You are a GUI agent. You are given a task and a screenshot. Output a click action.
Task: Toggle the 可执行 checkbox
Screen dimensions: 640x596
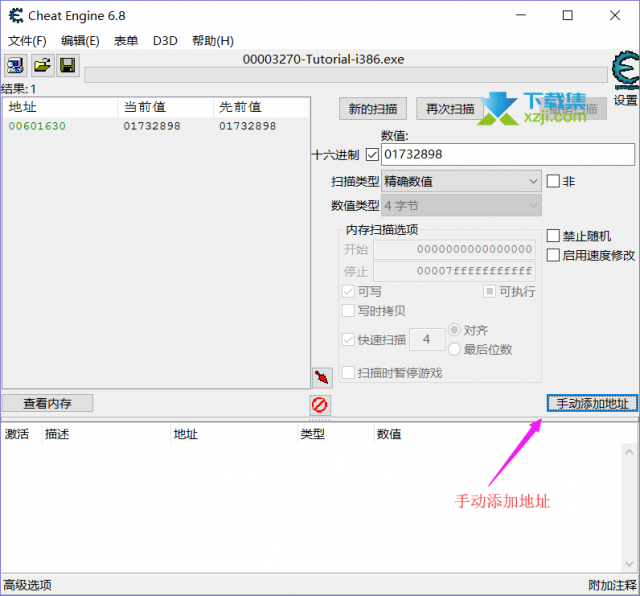[489, 291]
